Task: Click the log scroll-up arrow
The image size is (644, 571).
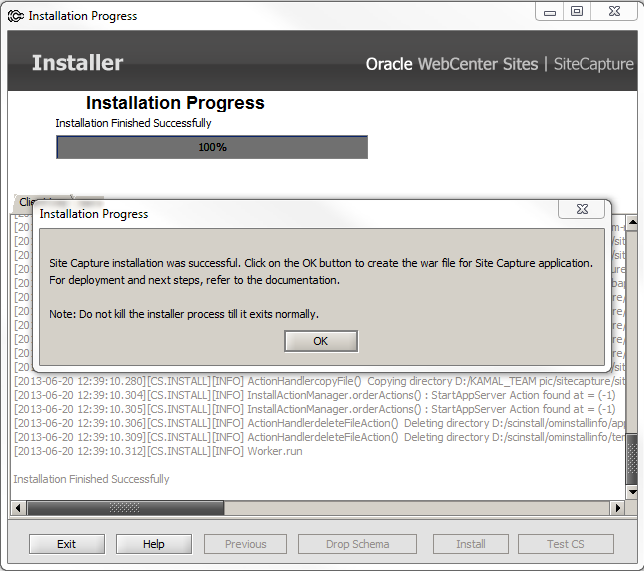Action: coord(632,223)
